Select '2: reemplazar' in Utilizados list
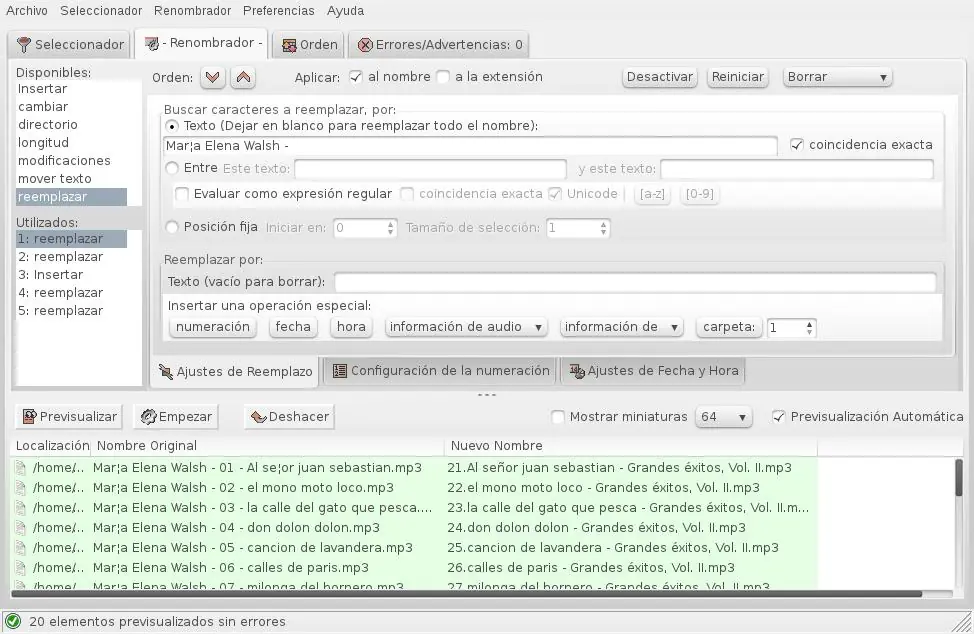 tap(60, 257)
